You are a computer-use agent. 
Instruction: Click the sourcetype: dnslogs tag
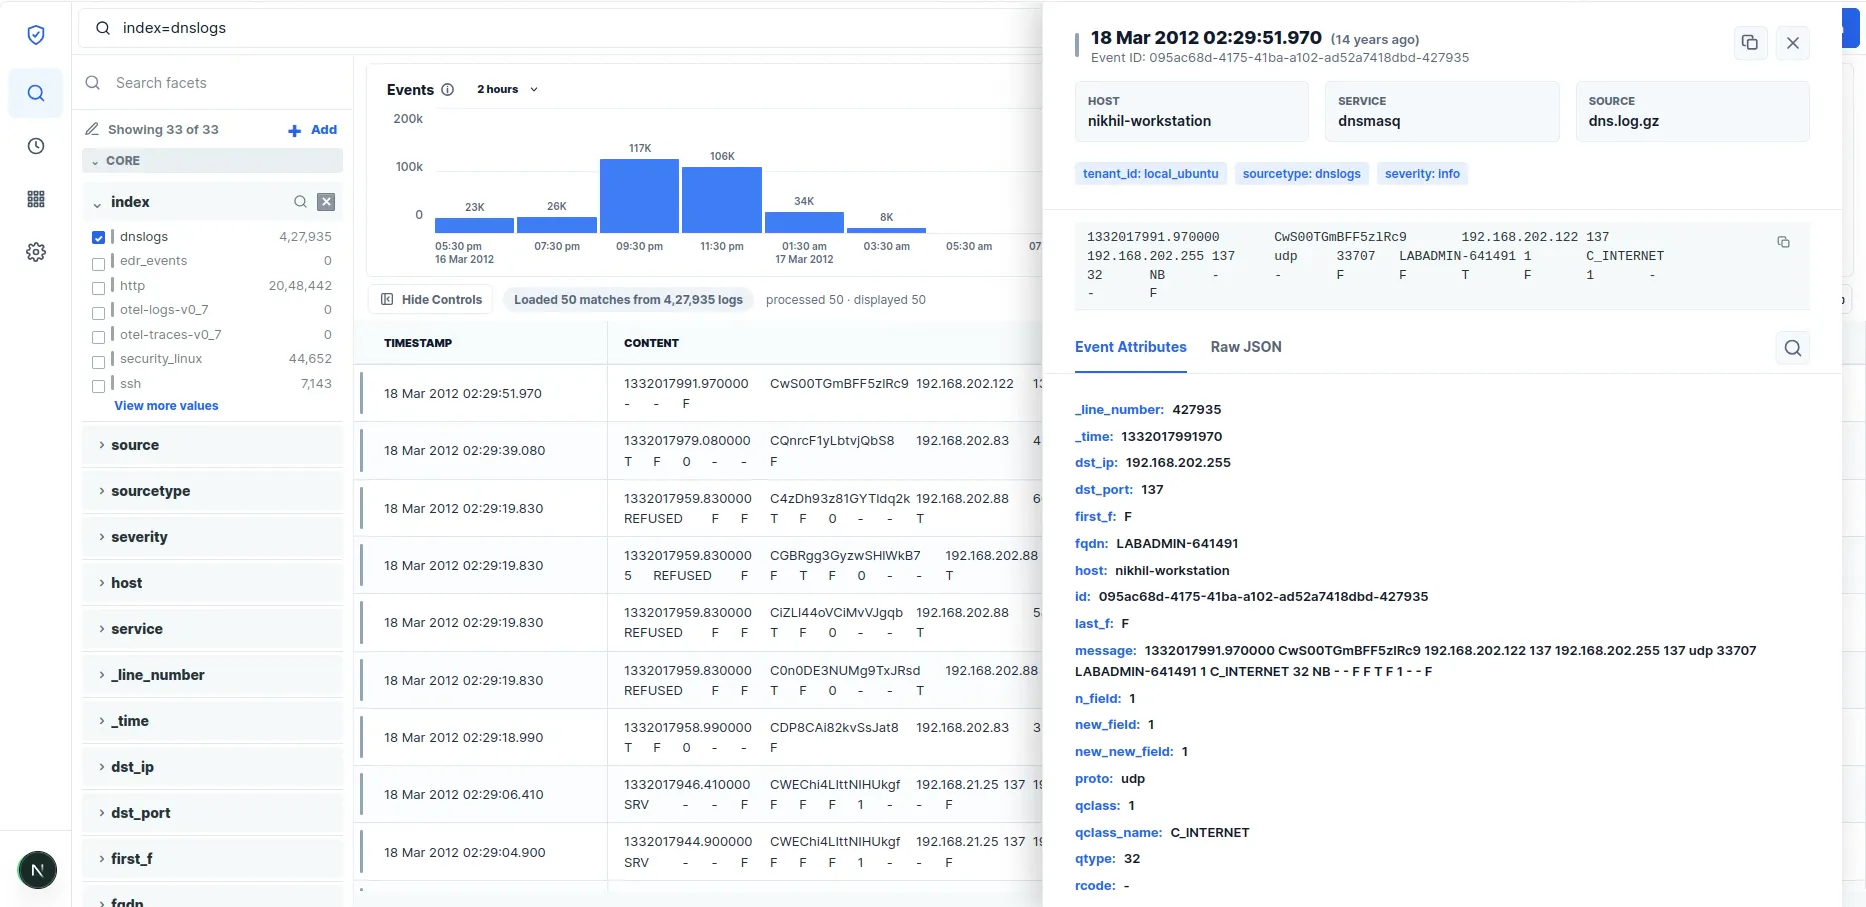point(1301,174)
